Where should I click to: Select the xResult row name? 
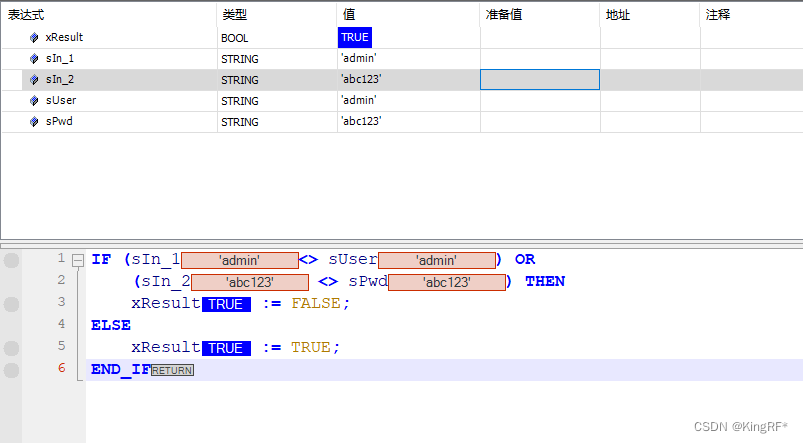point(64,37)
